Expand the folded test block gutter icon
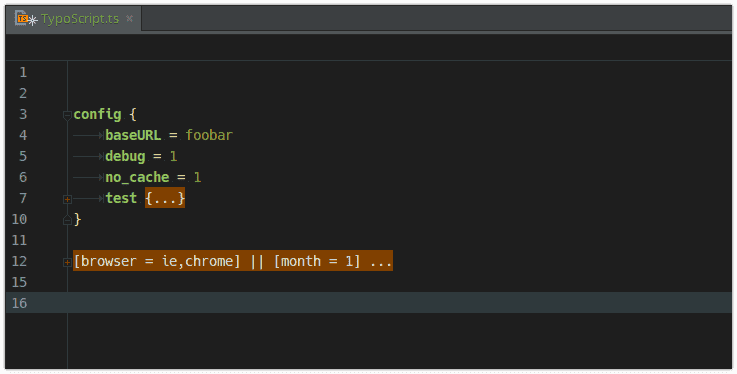737x374 pixels. pyautogui.click(x=67, y=199)
